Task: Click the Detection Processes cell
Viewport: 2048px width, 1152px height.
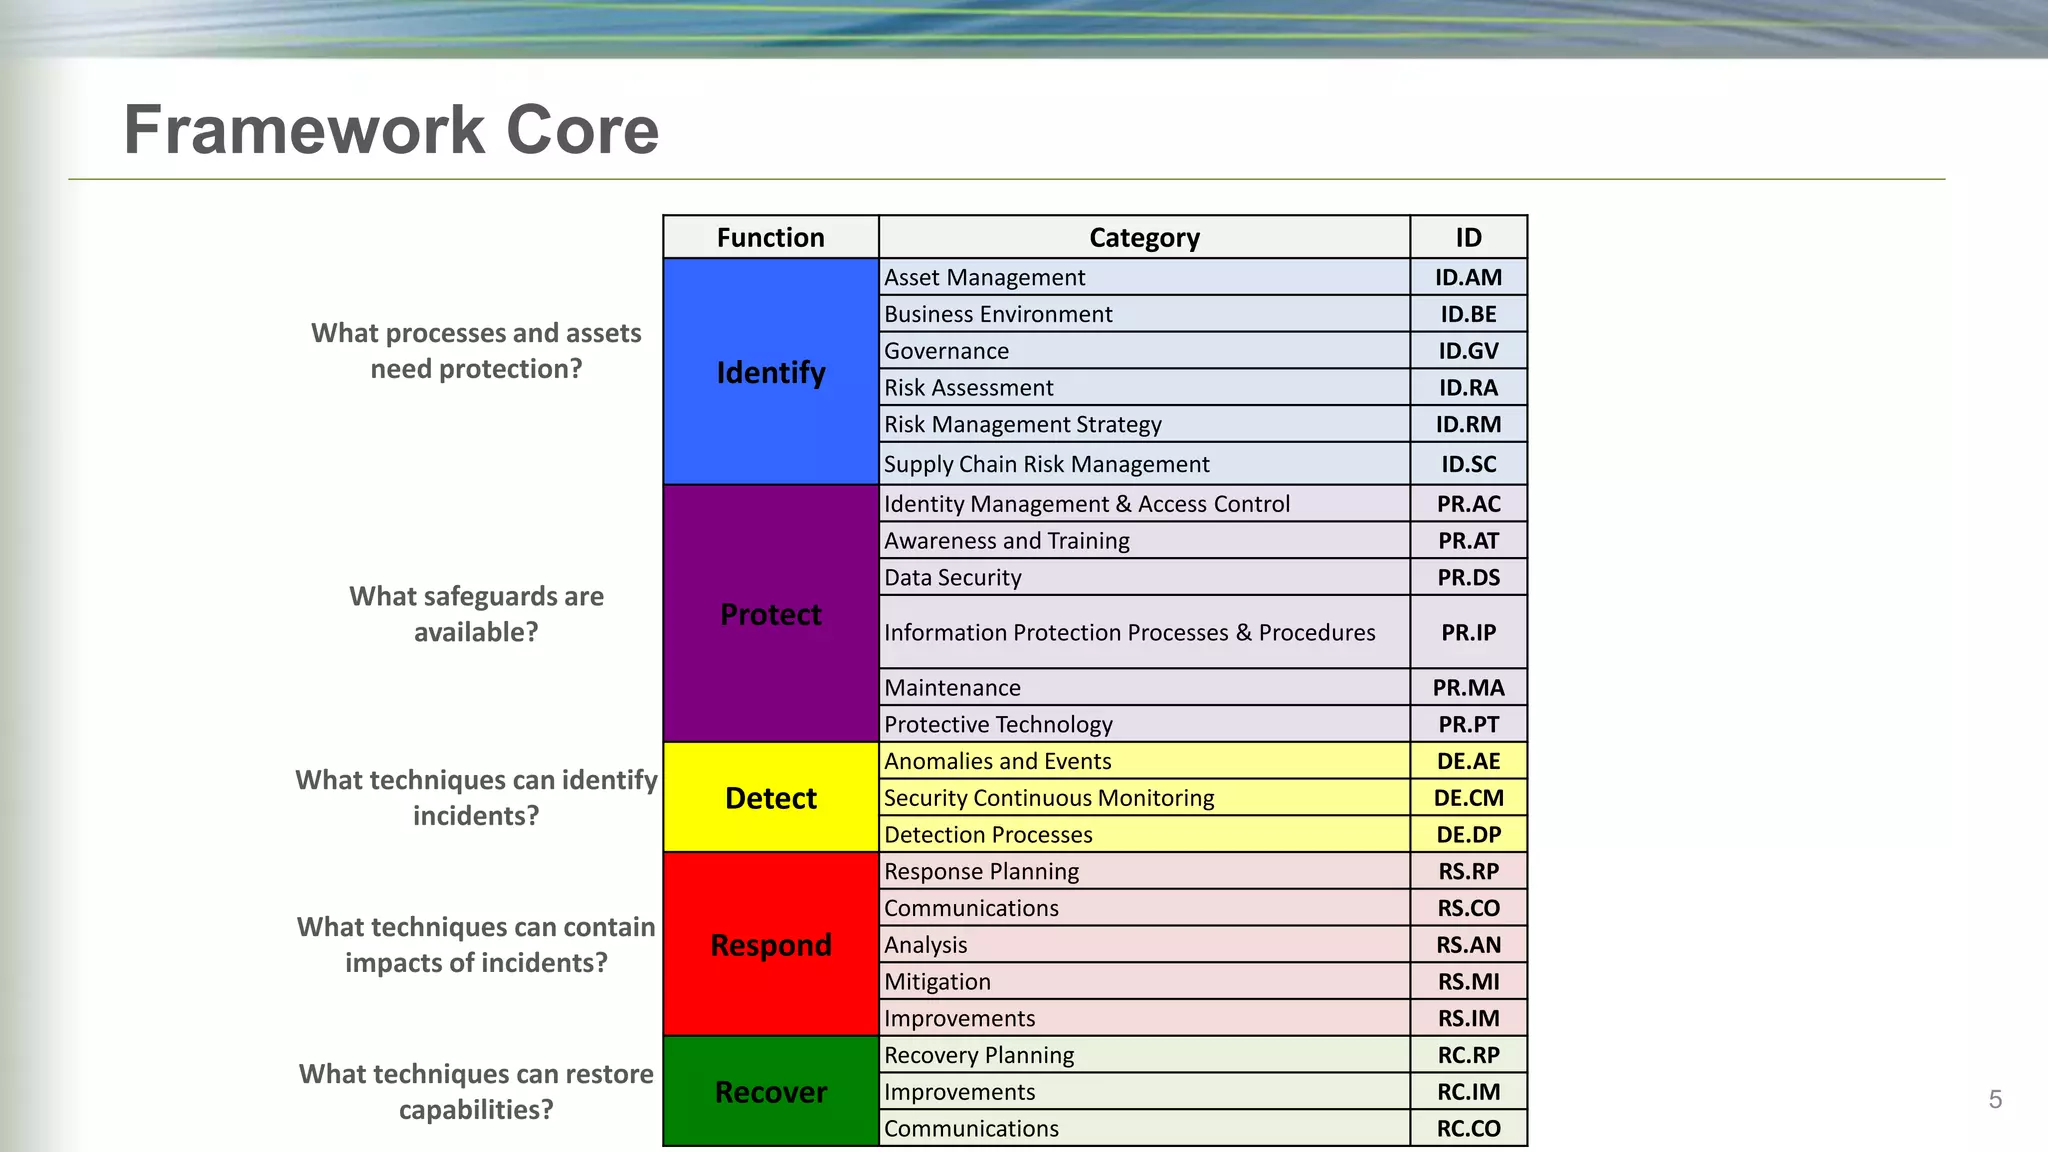Action: pos(1145,834)
